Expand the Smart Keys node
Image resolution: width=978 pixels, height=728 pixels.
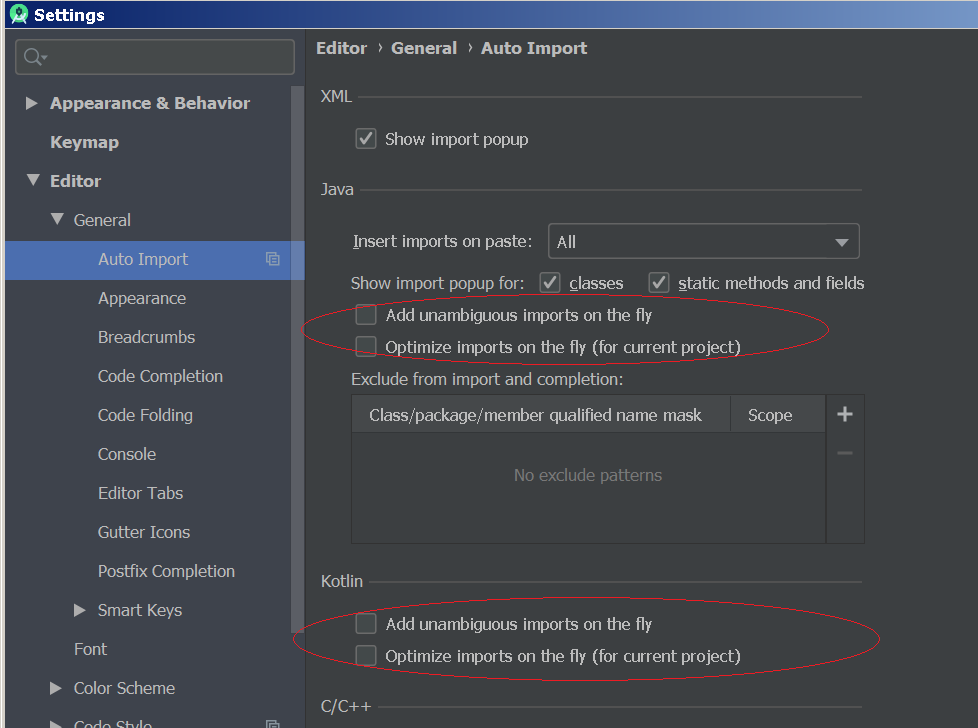tap(79, 610)
